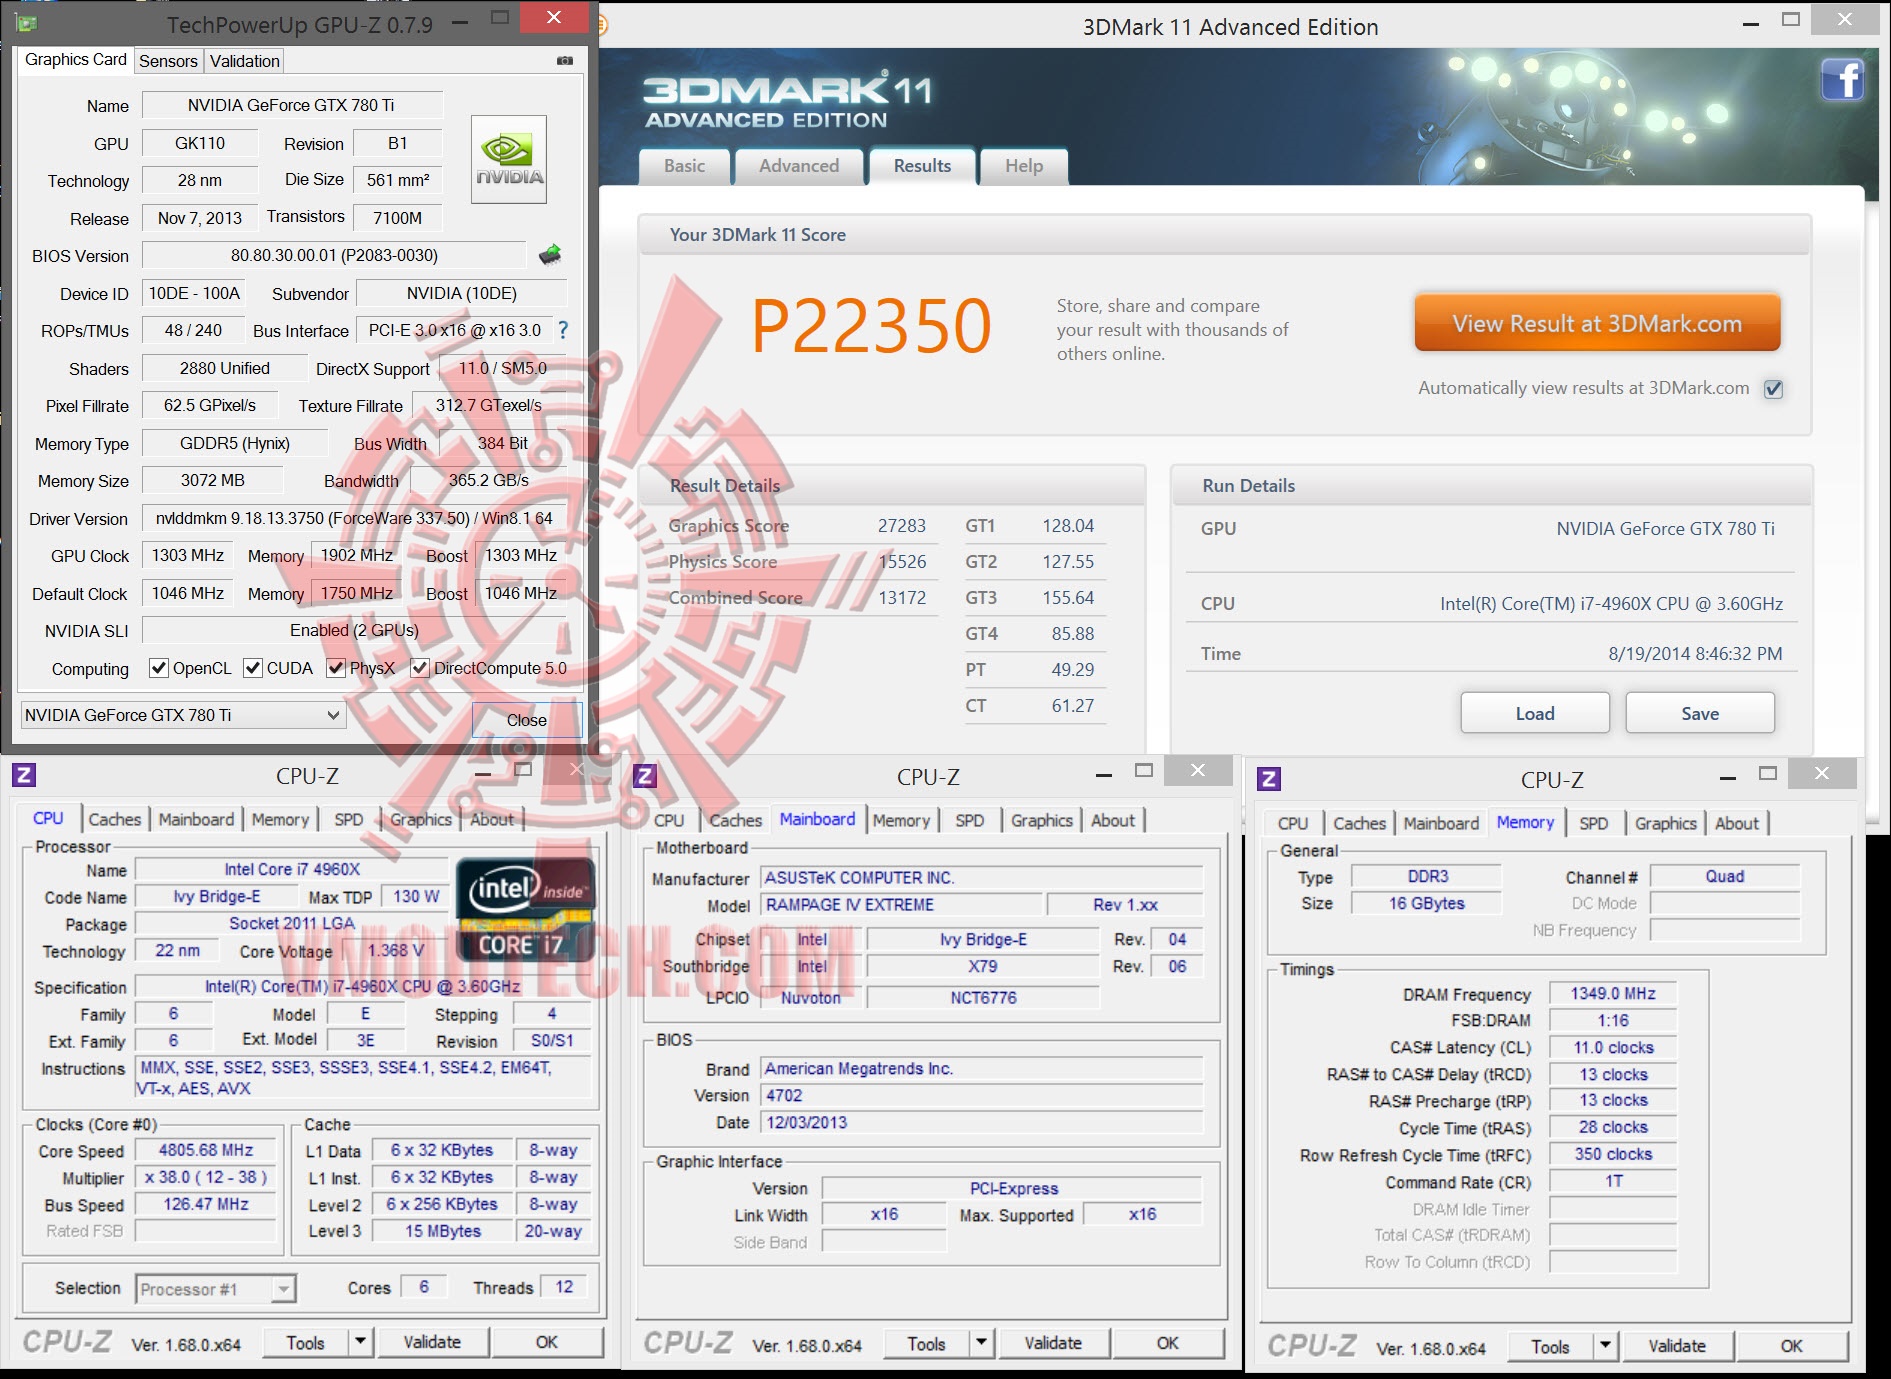Viewport: 1891px width, 1379px height.
Task: Click the CPU-Z icon in the Memory window
Action: click(x=1269, y=779)
